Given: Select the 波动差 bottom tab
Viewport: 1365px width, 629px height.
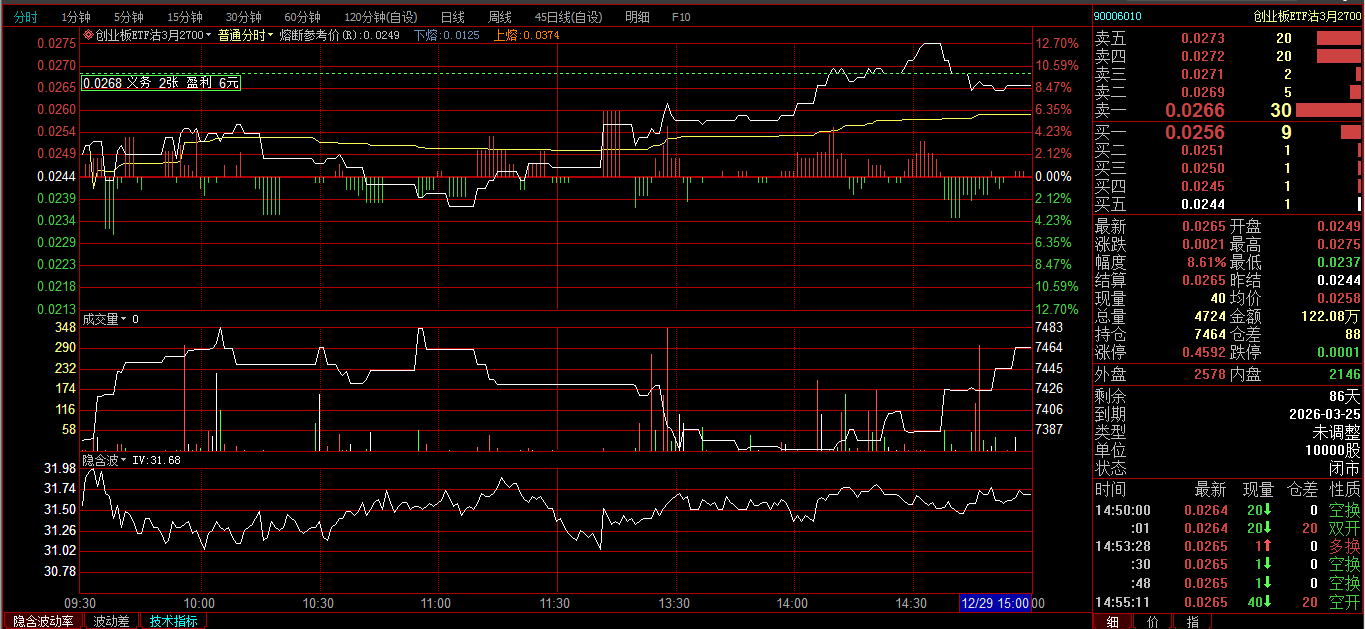Looking at the screenshot, I should point(111,621).
